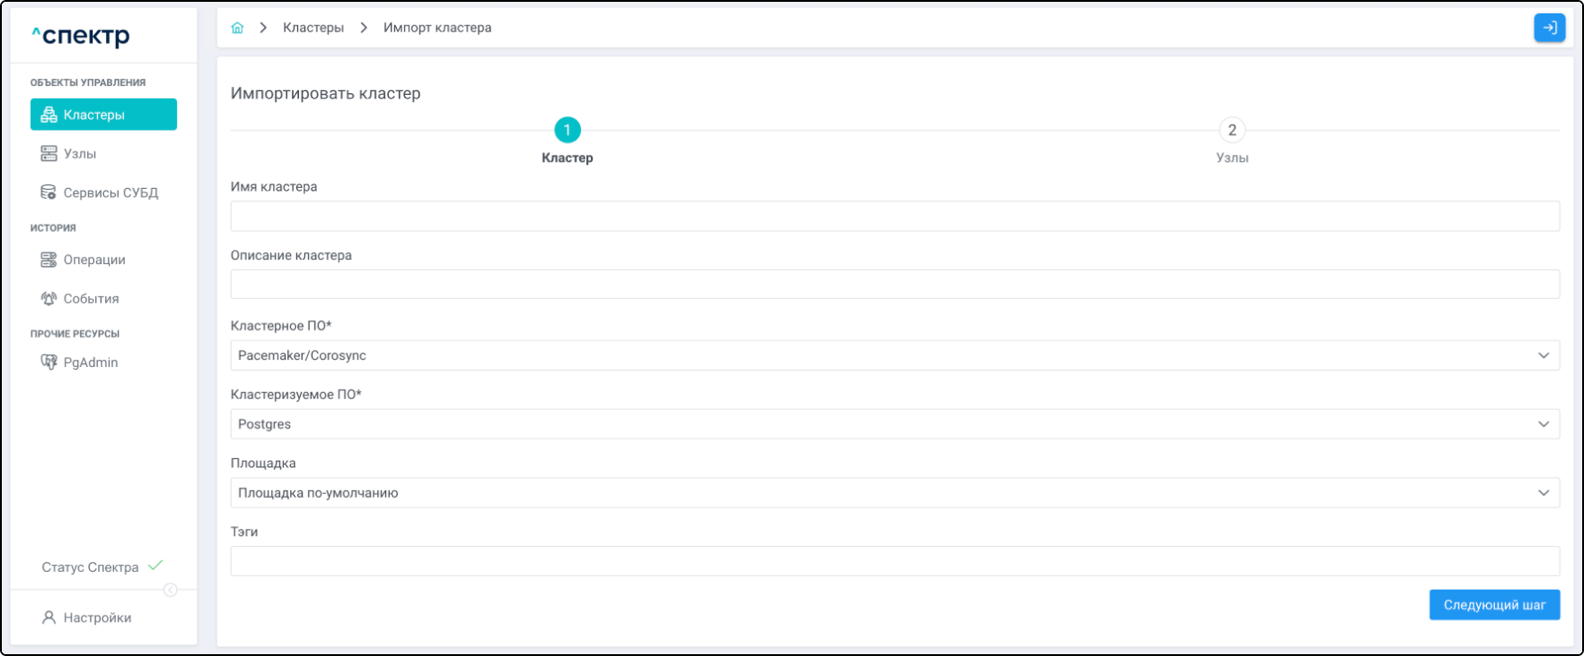1584x656 pixels.
Task: Click the События bell icon
Action: click(x=48, y=299)
